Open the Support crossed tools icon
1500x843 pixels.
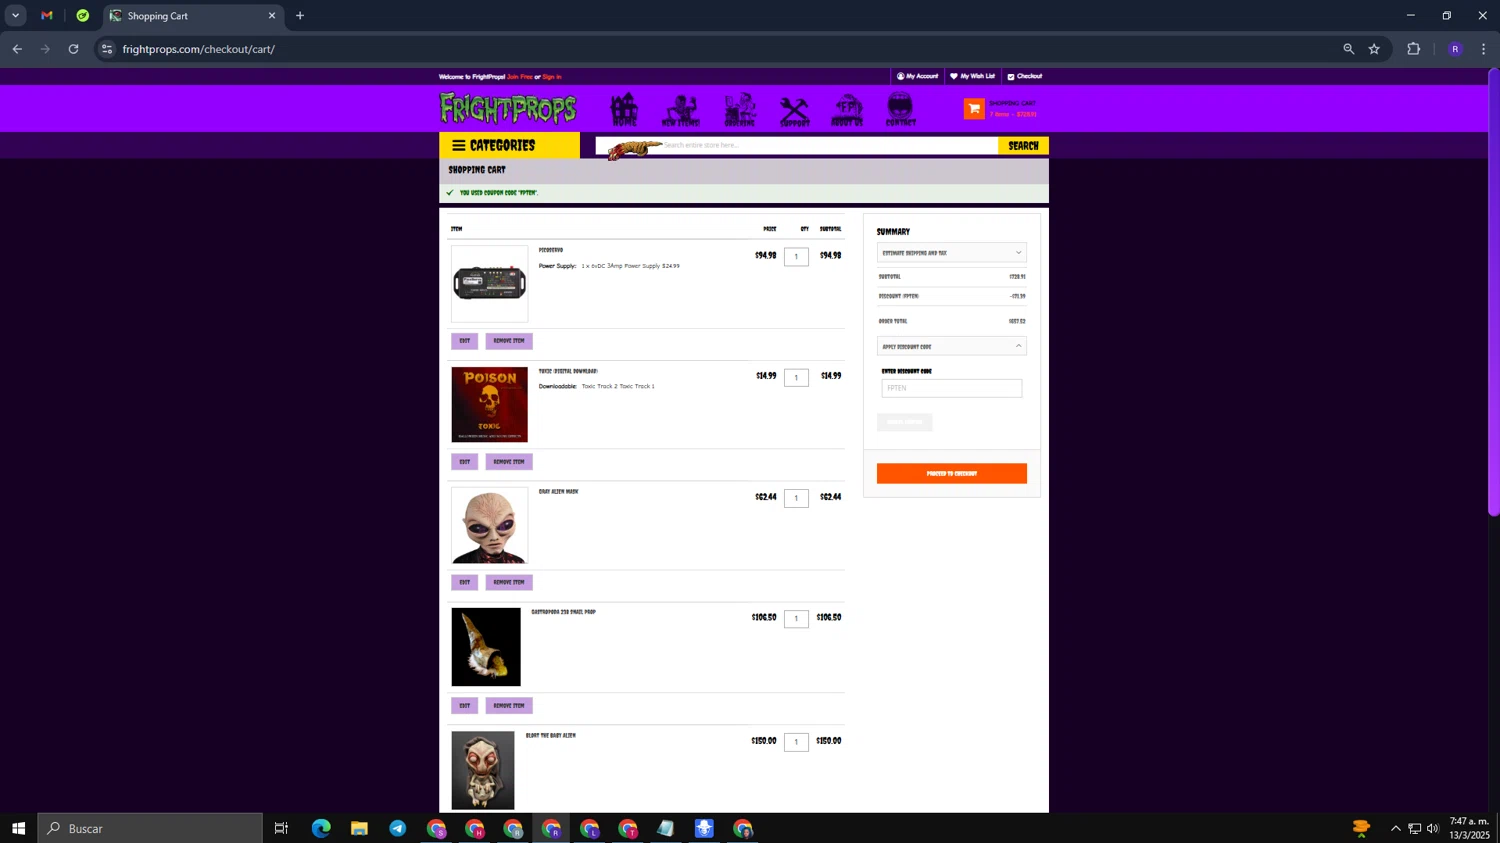(x=794, y=110)
